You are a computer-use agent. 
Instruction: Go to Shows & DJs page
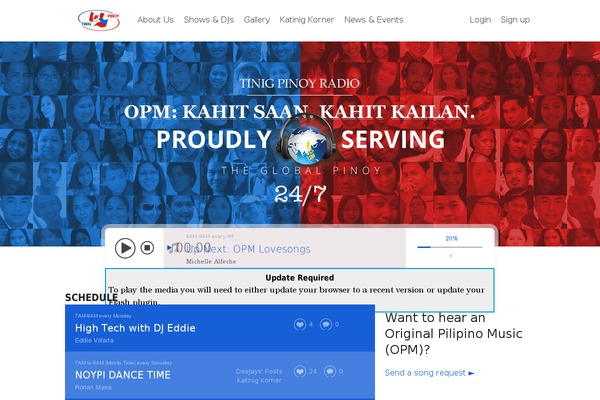(209, 20)
